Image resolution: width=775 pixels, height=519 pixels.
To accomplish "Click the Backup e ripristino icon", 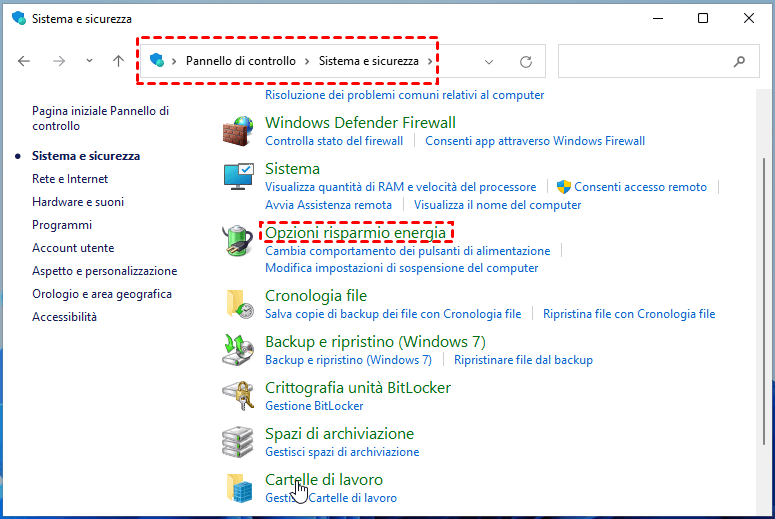I will click(x=238, y=349).
